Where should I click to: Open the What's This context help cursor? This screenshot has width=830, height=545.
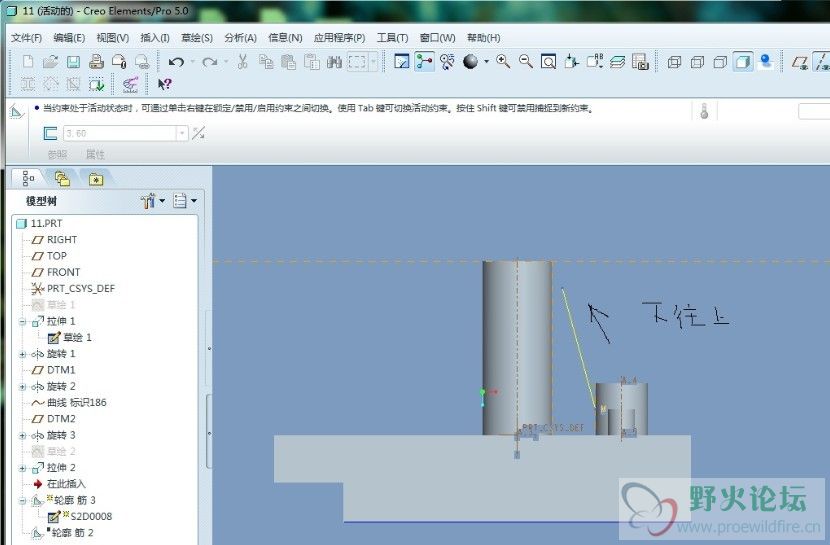(165, 84)
